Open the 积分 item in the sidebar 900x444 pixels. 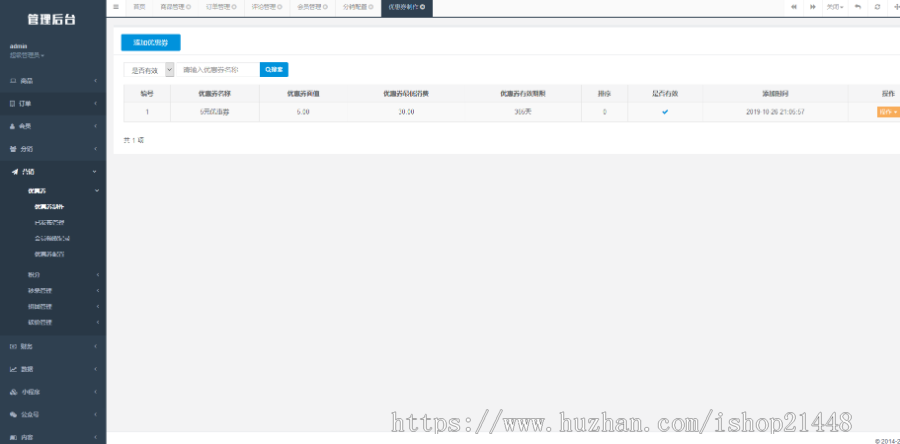(x=34, y=275)
